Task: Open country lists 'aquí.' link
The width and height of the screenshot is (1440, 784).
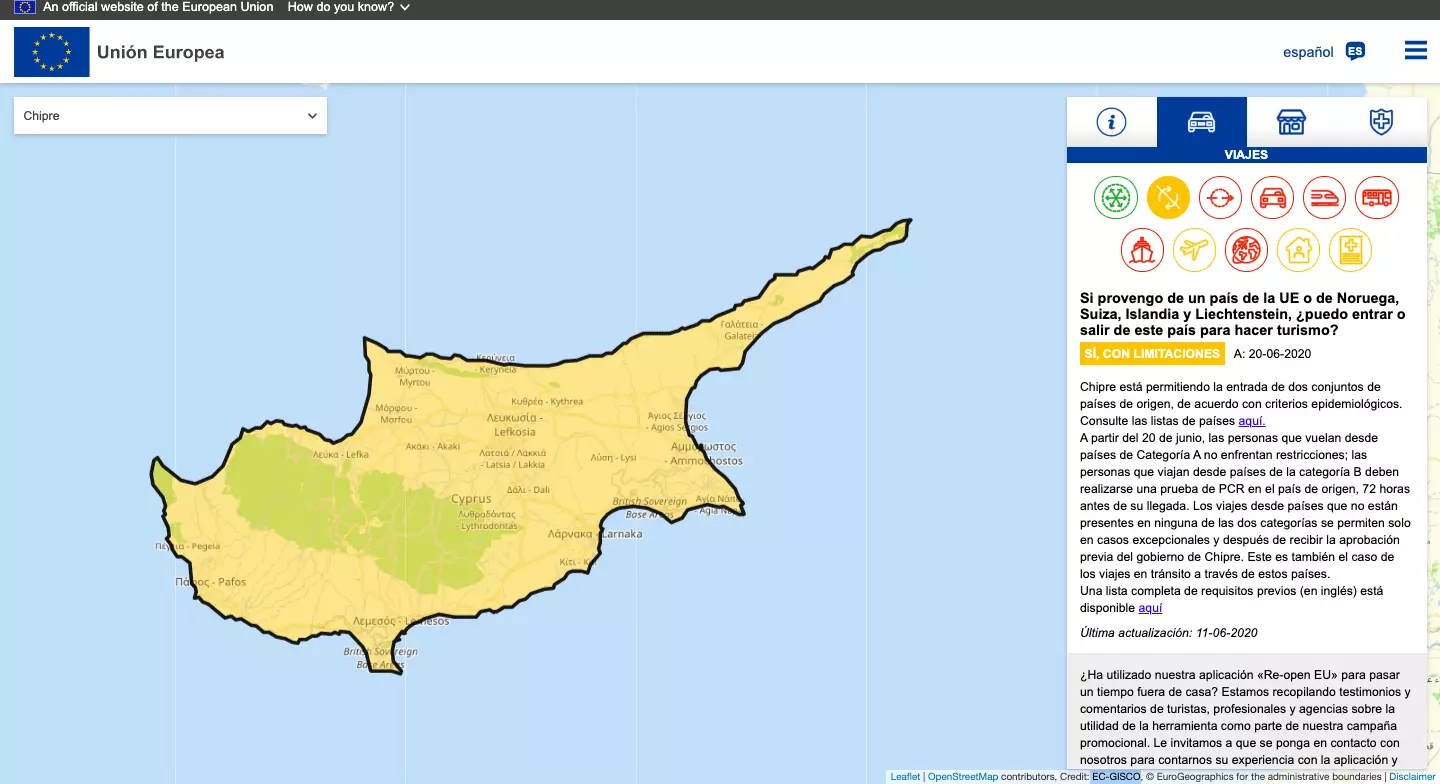Action: point(1252,421)
